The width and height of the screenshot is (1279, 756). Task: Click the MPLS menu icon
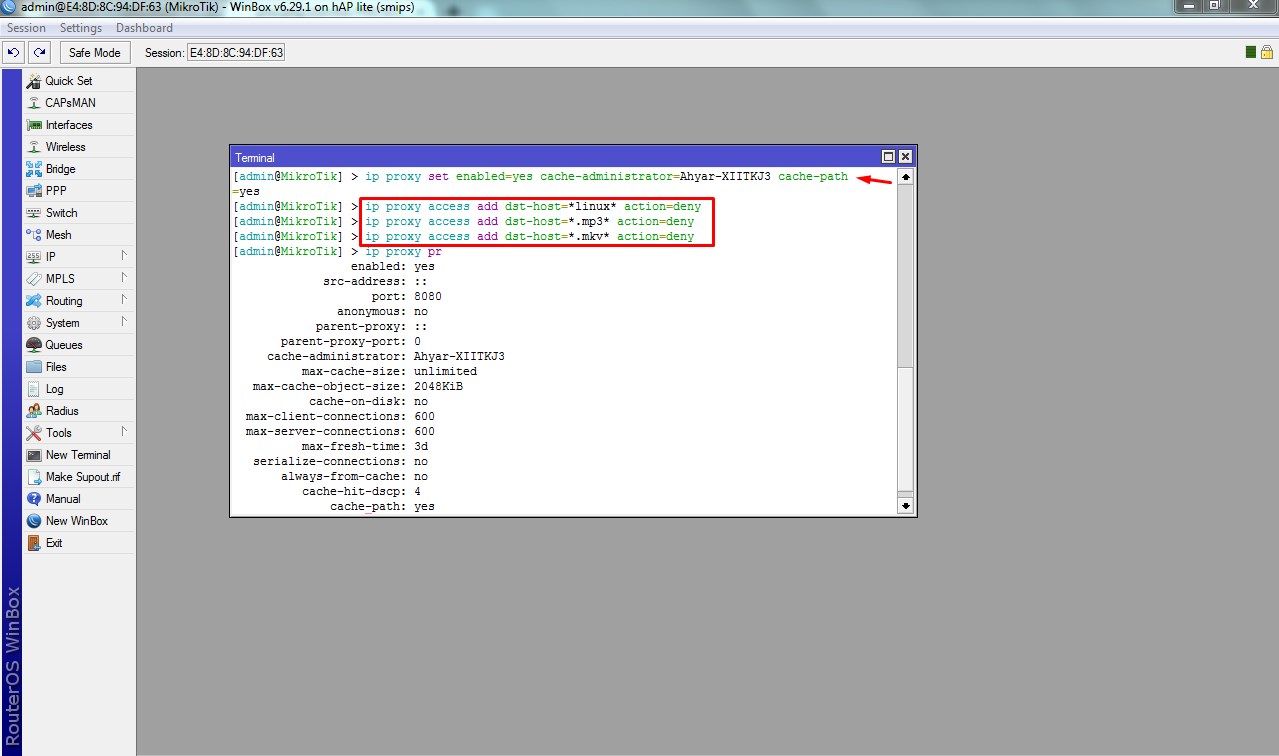click(34, 279)
